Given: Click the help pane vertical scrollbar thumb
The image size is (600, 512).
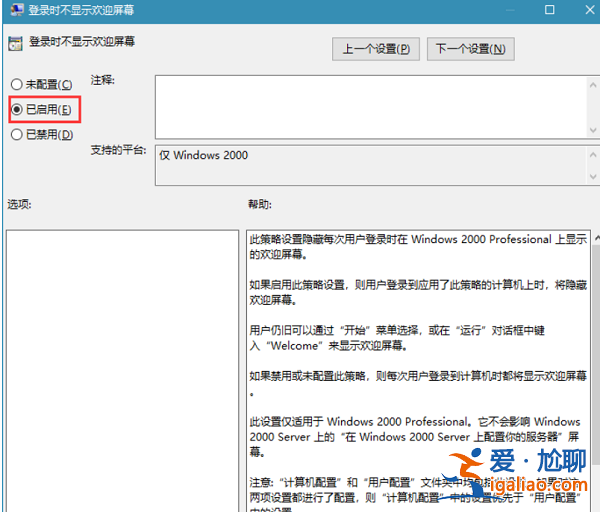Looking at the screenshot, I should coord(596,354).
